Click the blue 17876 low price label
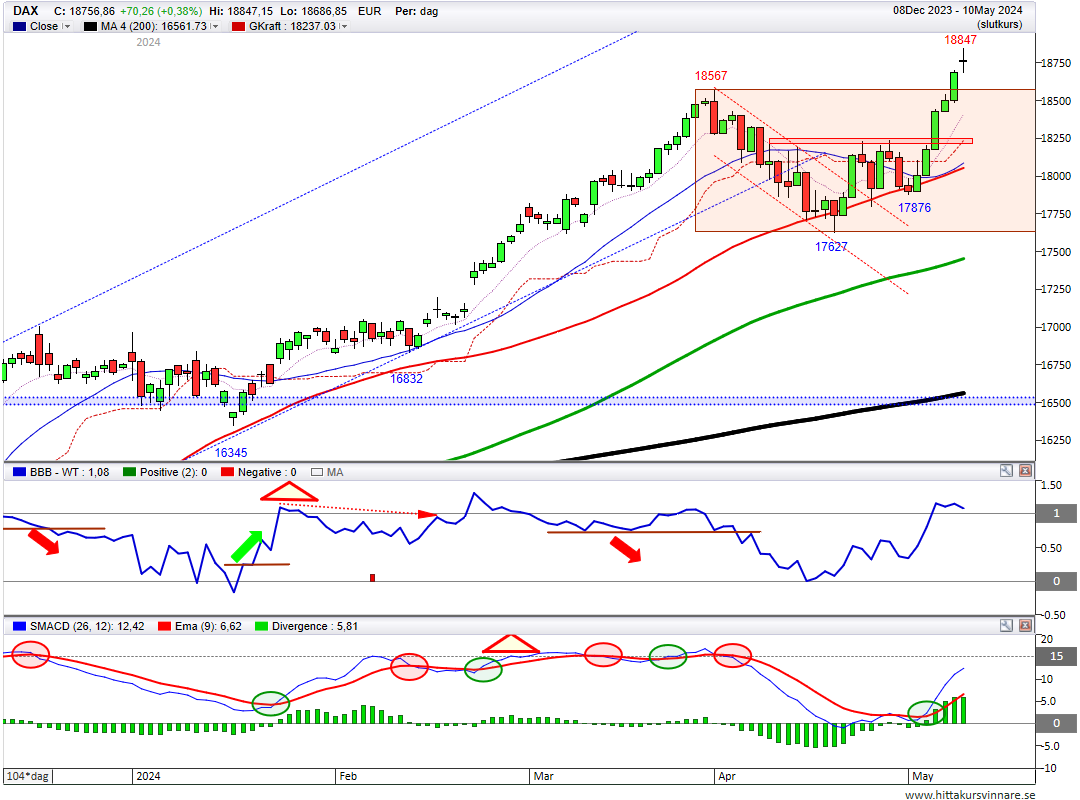 click(915, 207)
